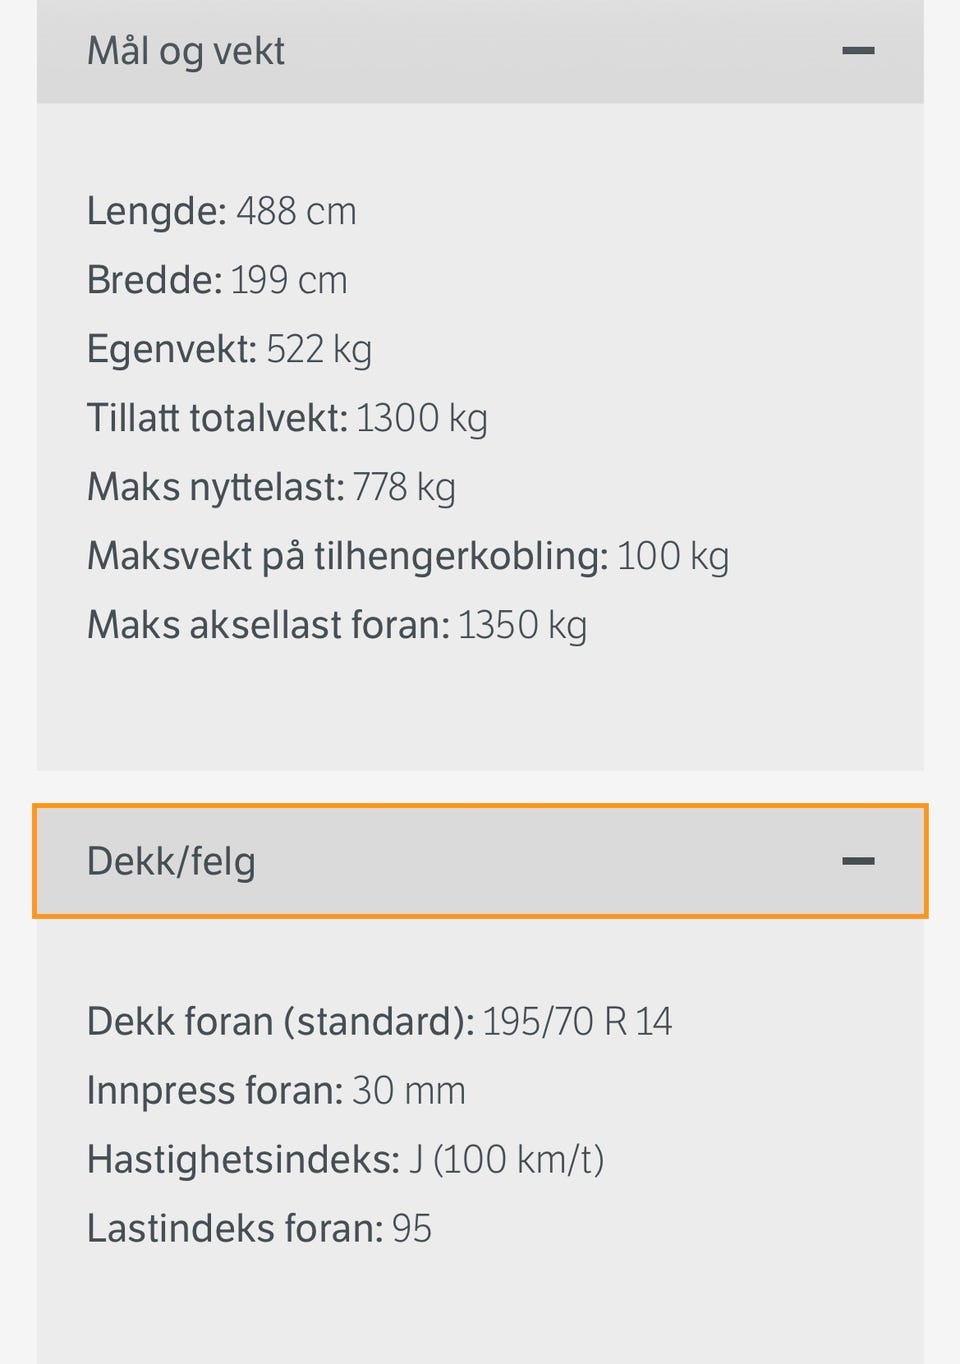Collapse Mål og vekt using minus icon
The height and width of the screenshot is (1364, 960).
[858, 51]
